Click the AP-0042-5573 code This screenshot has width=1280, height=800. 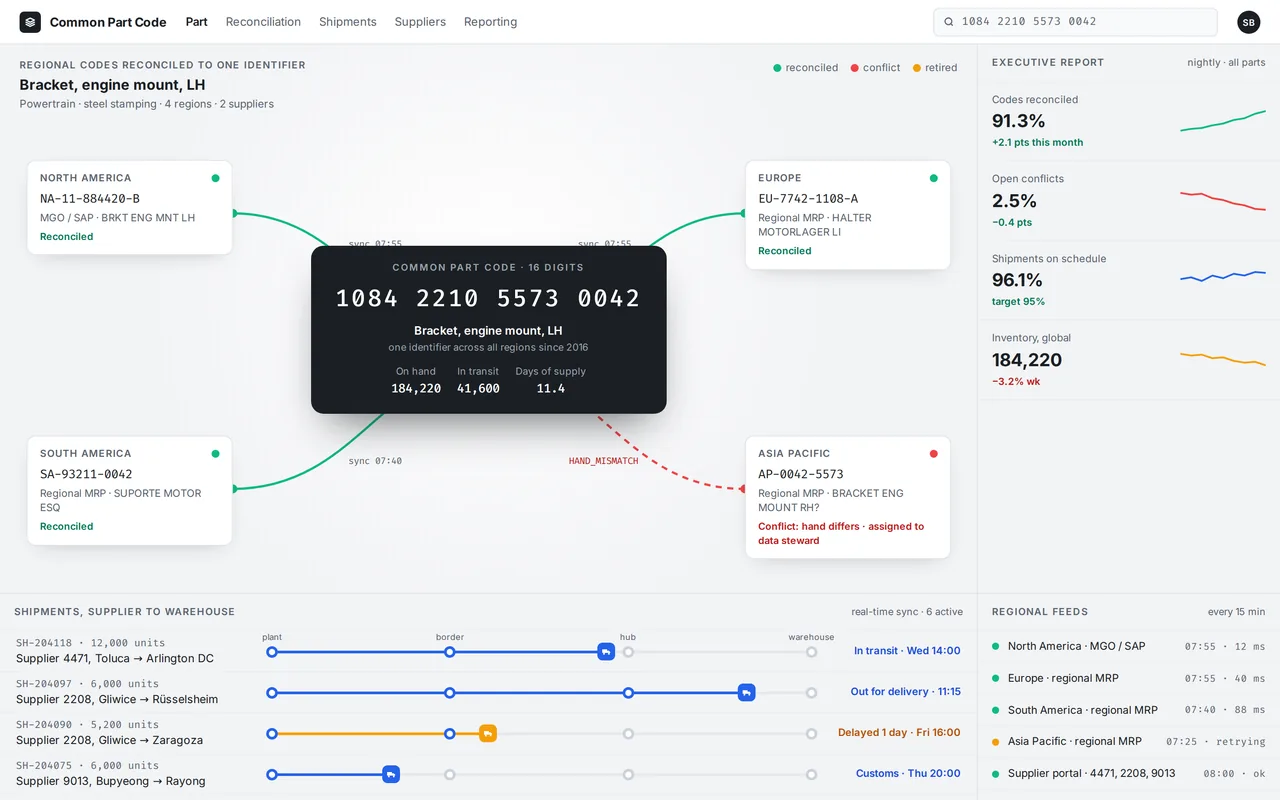[x=801, y=474]
